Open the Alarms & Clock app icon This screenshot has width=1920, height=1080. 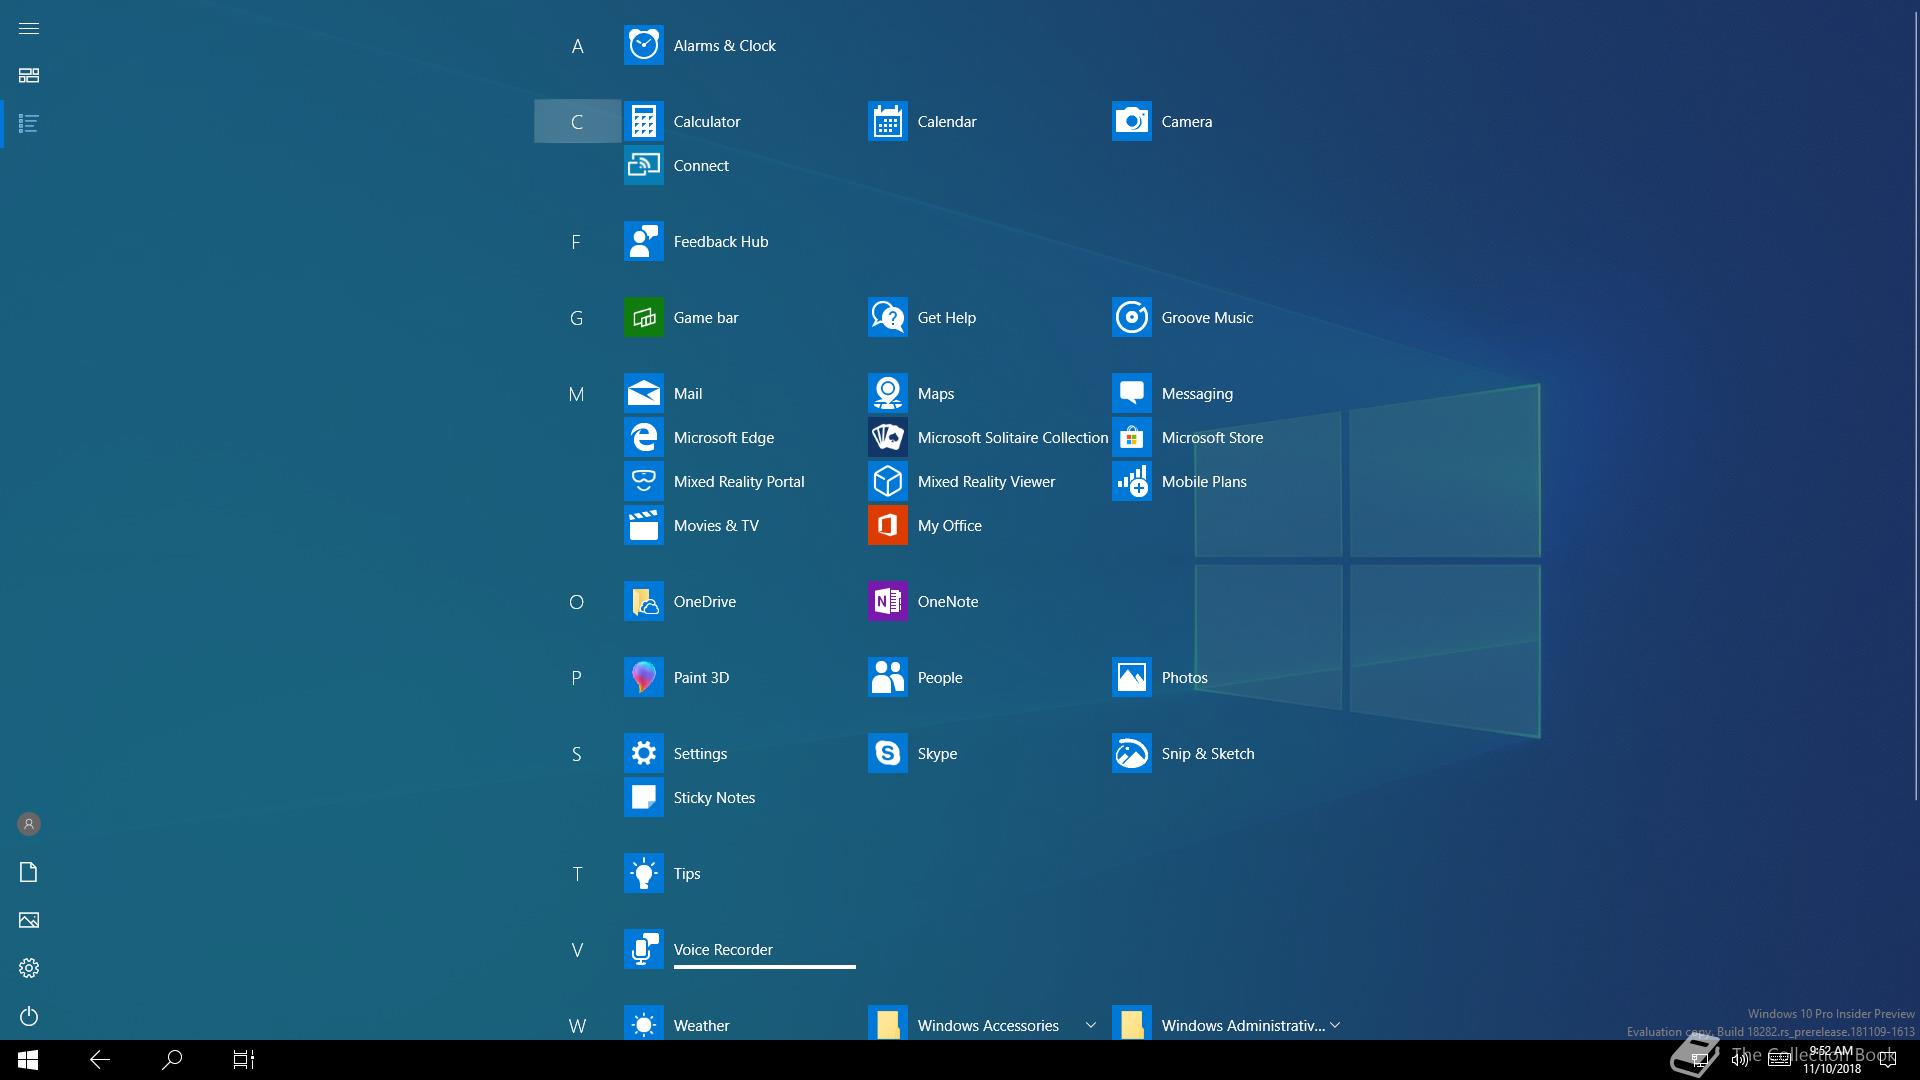(643, 46)
